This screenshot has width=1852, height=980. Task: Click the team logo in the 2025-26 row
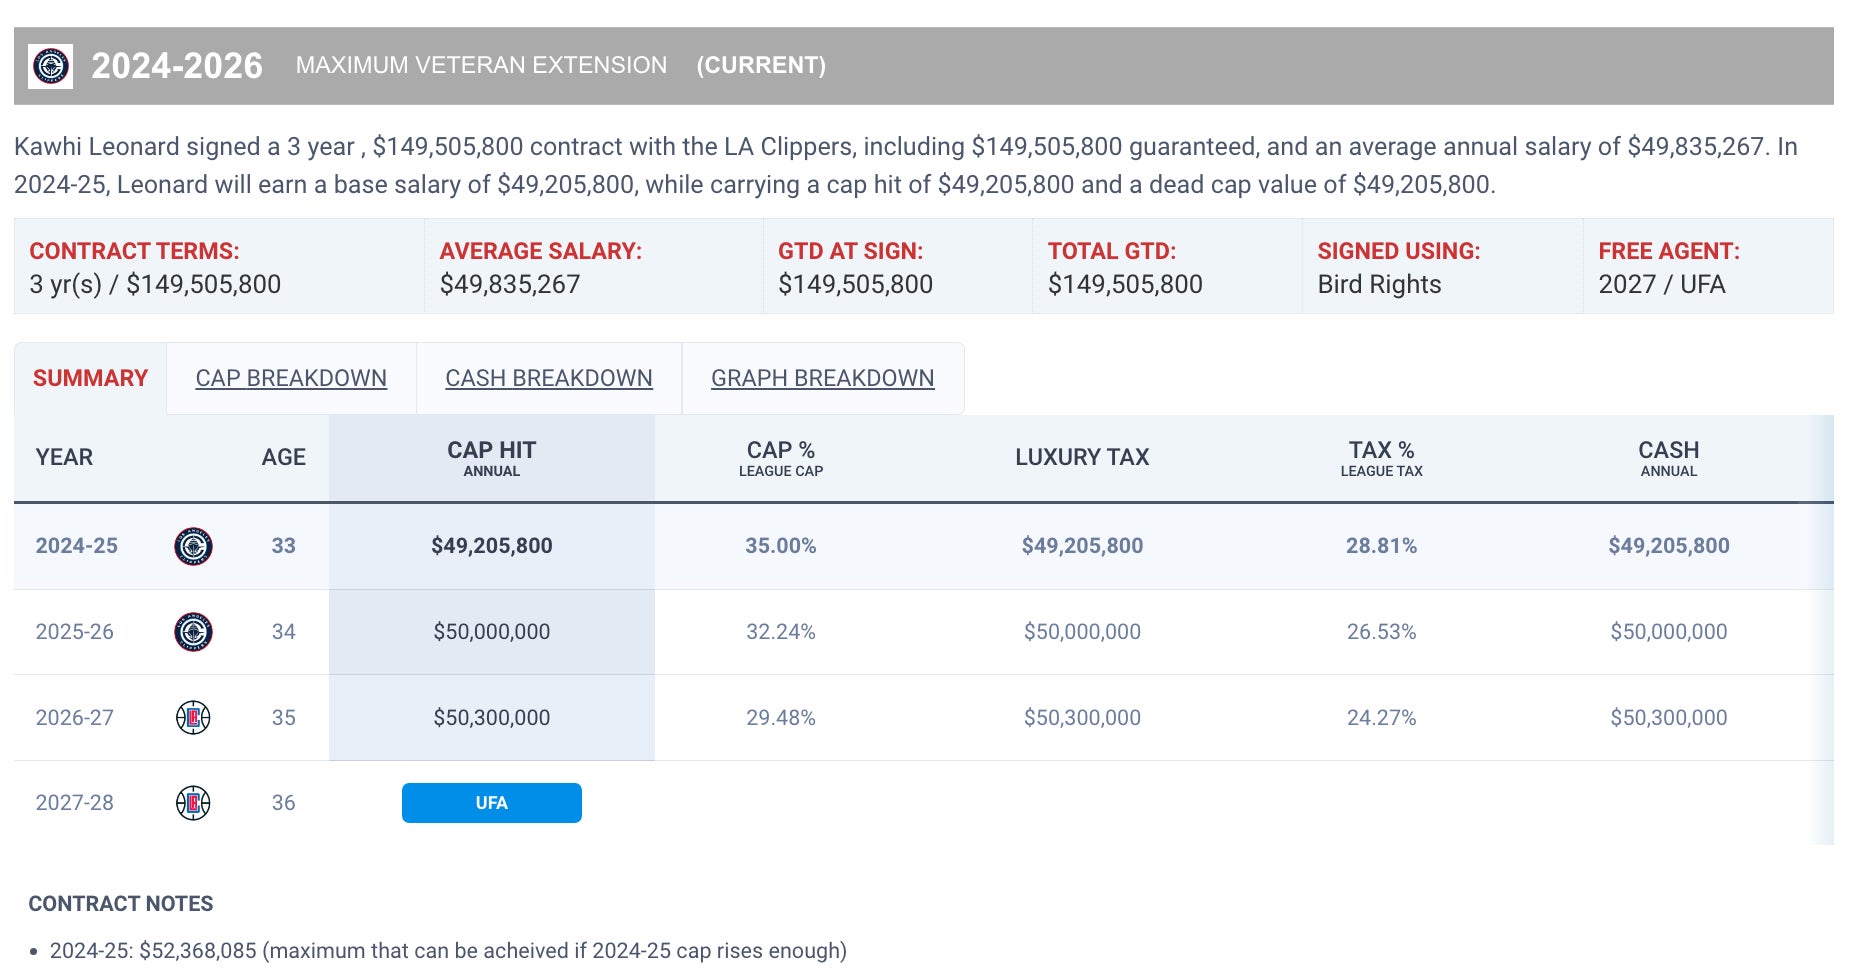pos(193,632)
